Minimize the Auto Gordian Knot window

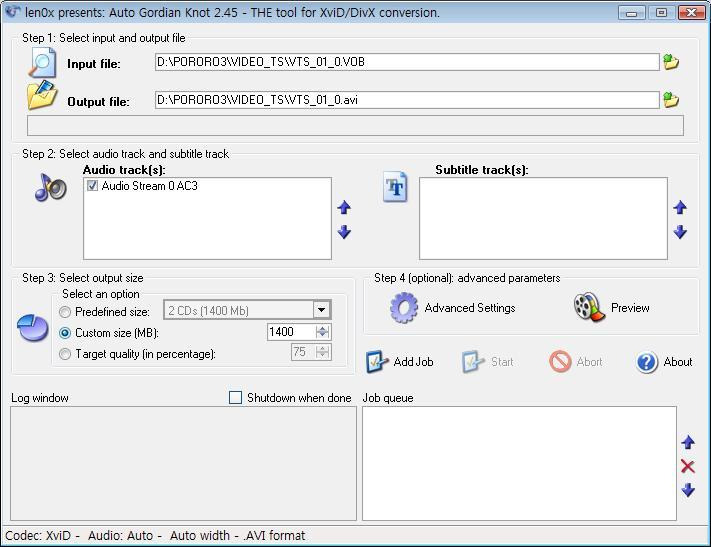point(632,13)
